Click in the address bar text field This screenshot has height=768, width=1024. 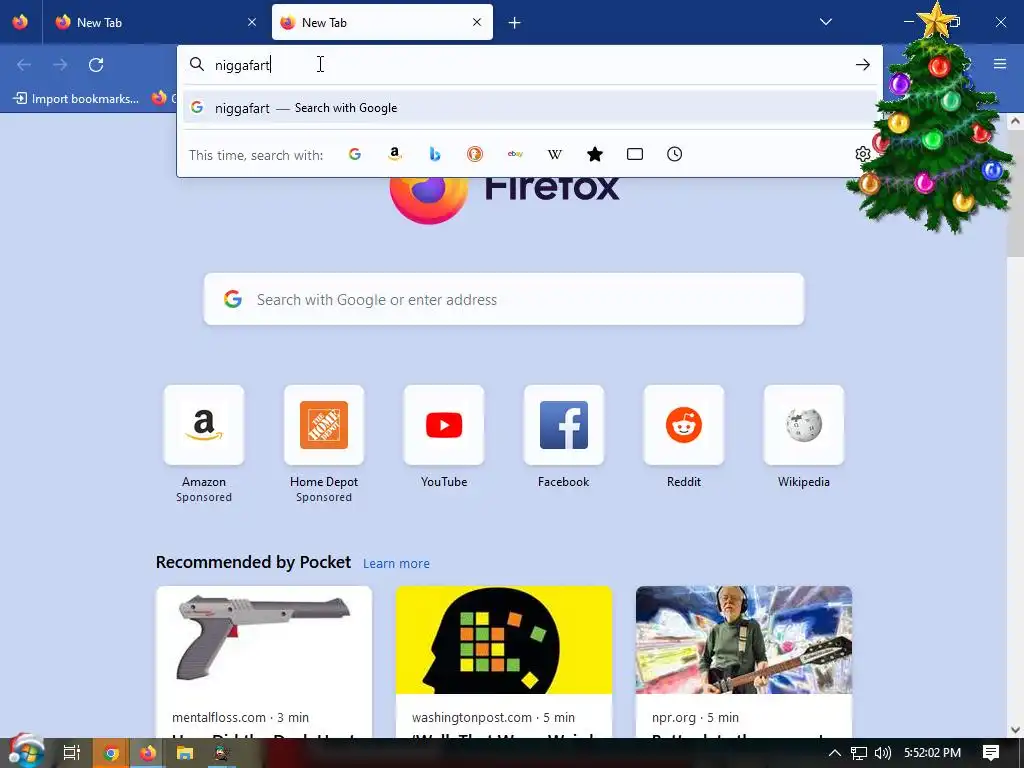pos(529,65)
